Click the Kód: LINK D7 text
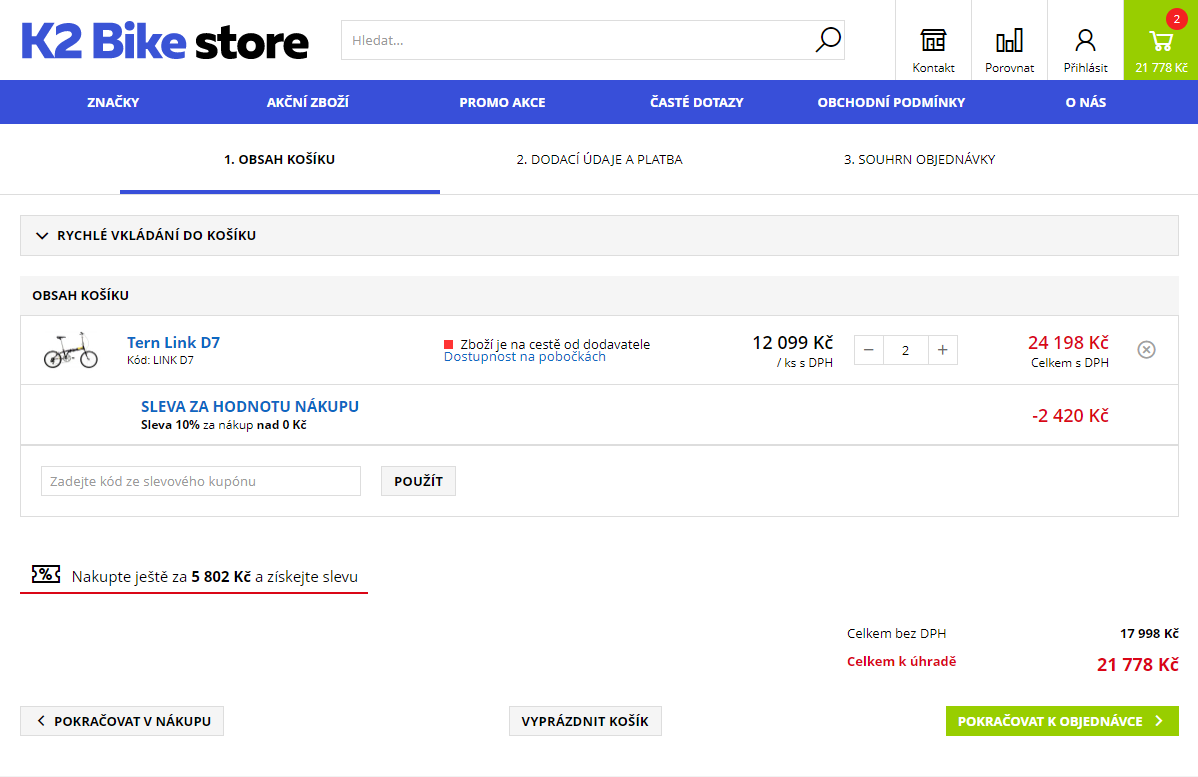1198x777 pixels. point(160,360)
